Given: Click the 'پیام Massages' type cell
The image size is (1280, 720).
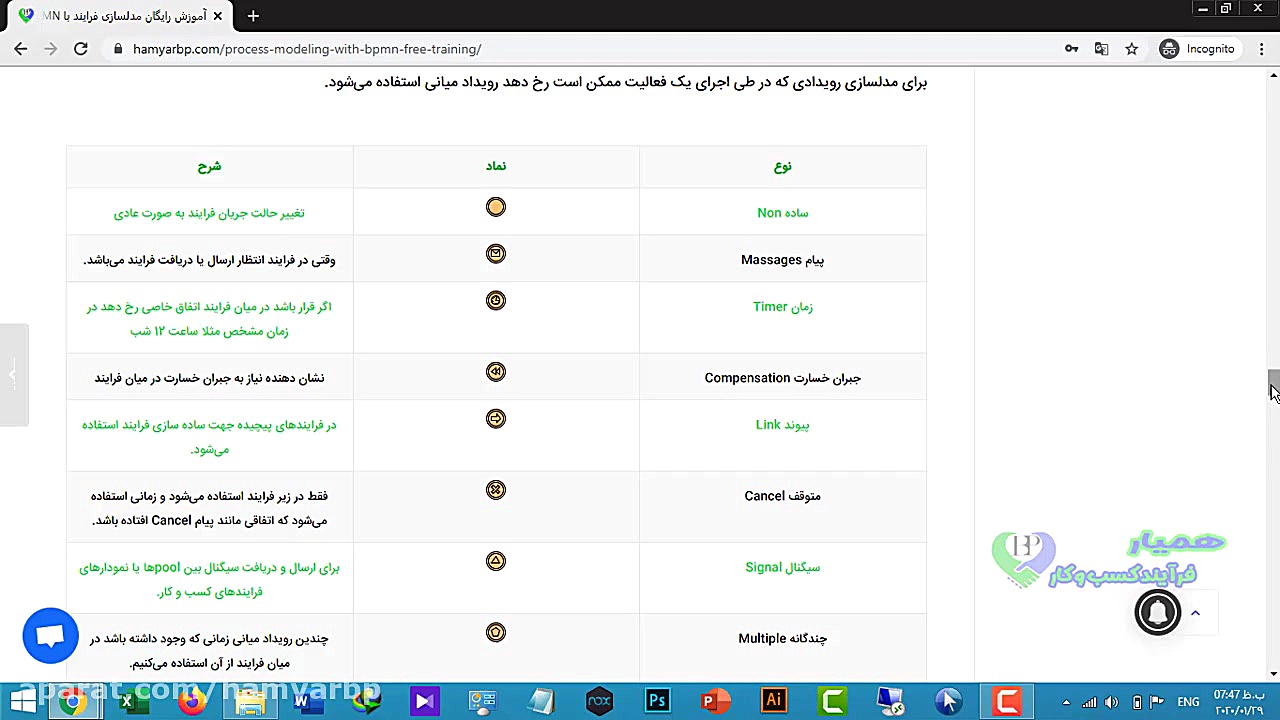Looking at the screenshot, I should click(783, 260).
